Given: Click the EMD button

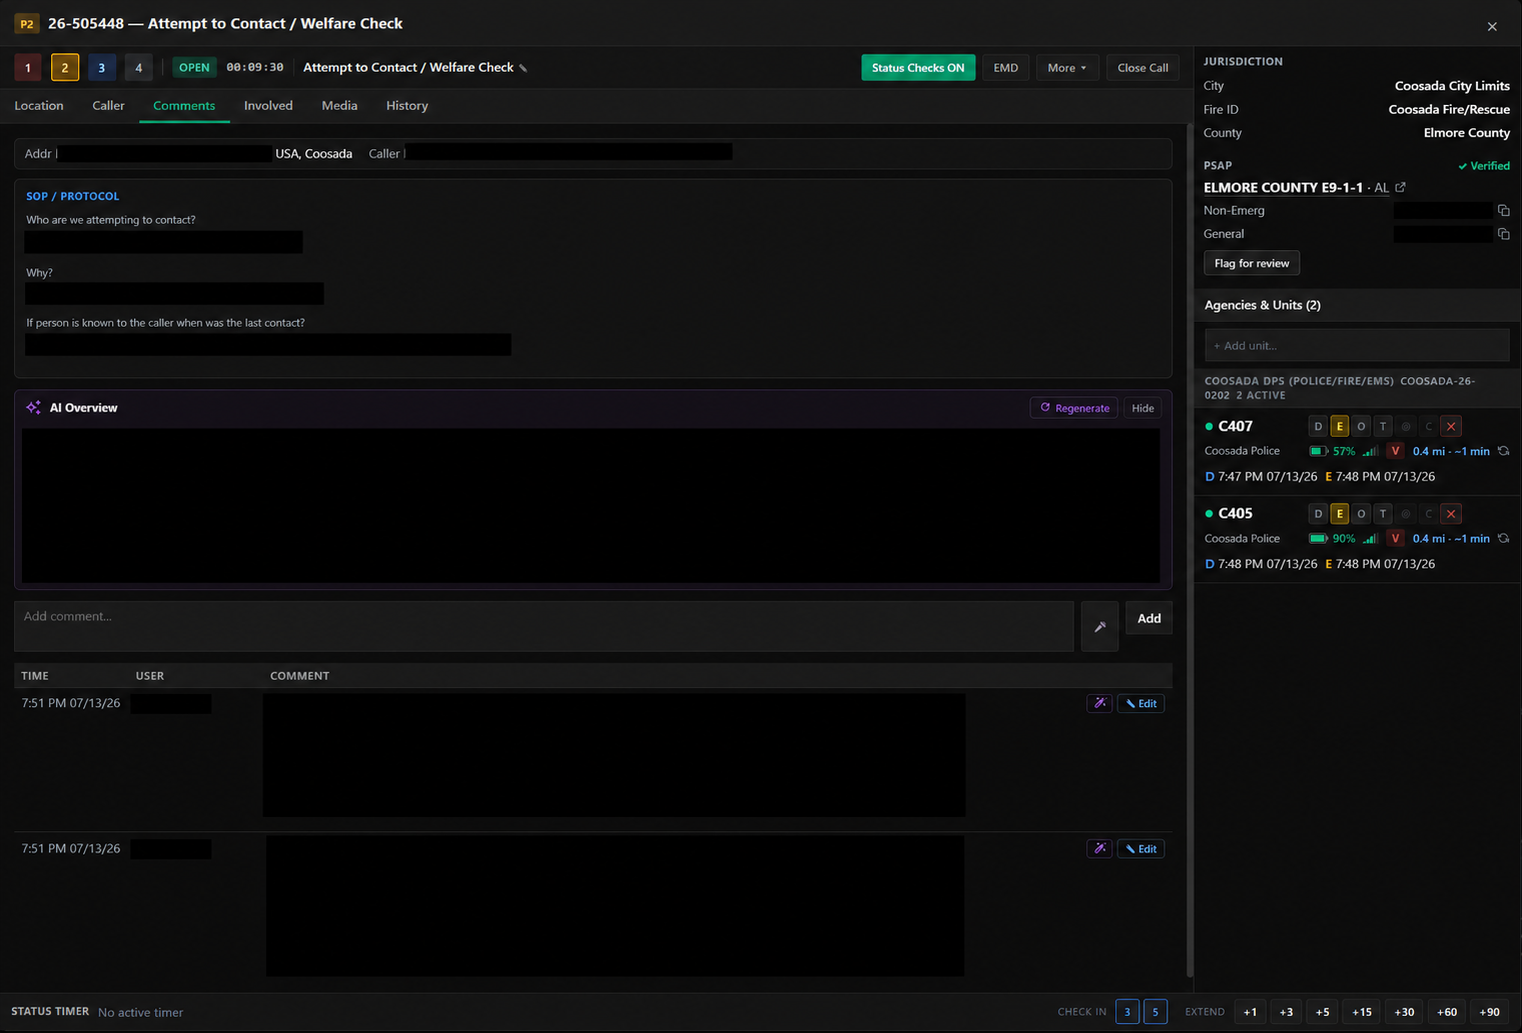Looking at the screenshot, I should (1006, 68).
